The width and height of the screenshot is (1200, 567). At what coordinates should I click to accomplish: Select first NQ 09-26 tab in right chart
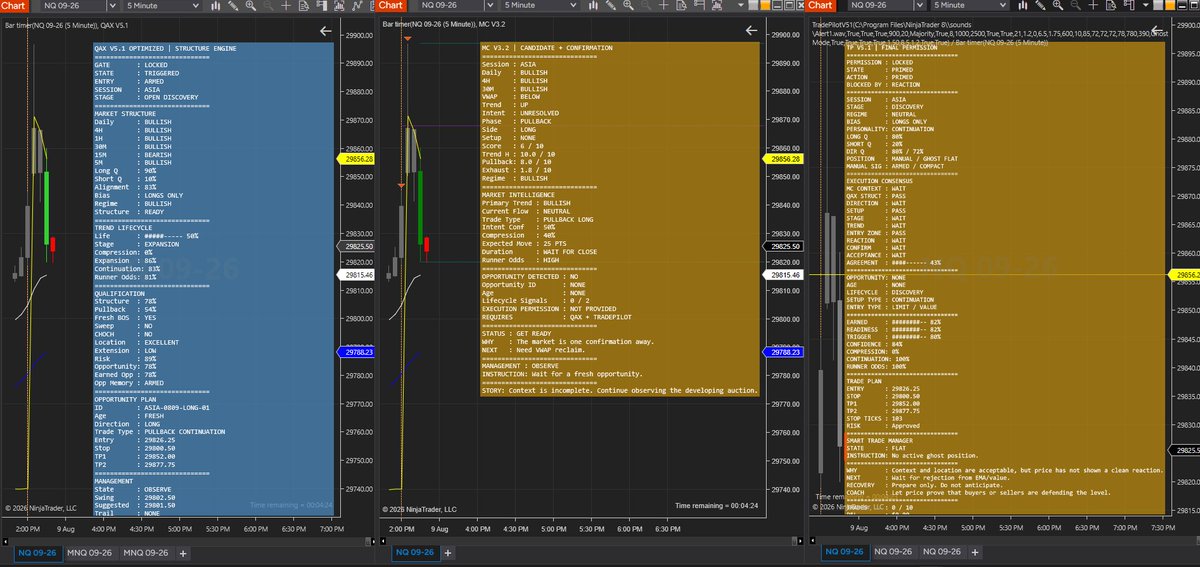[x=844, y=552]
